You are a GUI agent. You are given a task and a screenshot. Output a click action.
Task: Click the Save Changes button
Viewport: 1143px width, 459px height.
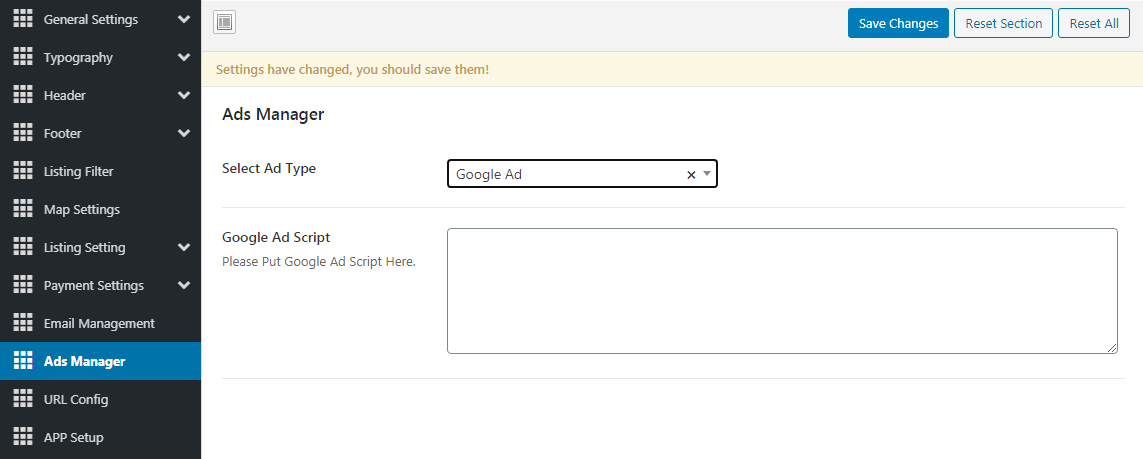pyautogui.click(x=898, y=23)
